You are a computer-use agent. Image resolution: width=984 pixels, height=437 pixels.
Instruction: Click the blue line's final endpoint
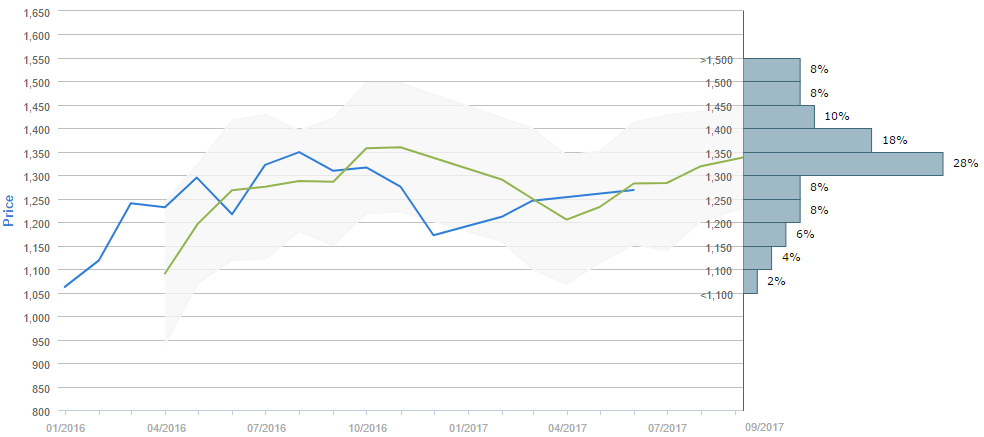click(633, 190)
